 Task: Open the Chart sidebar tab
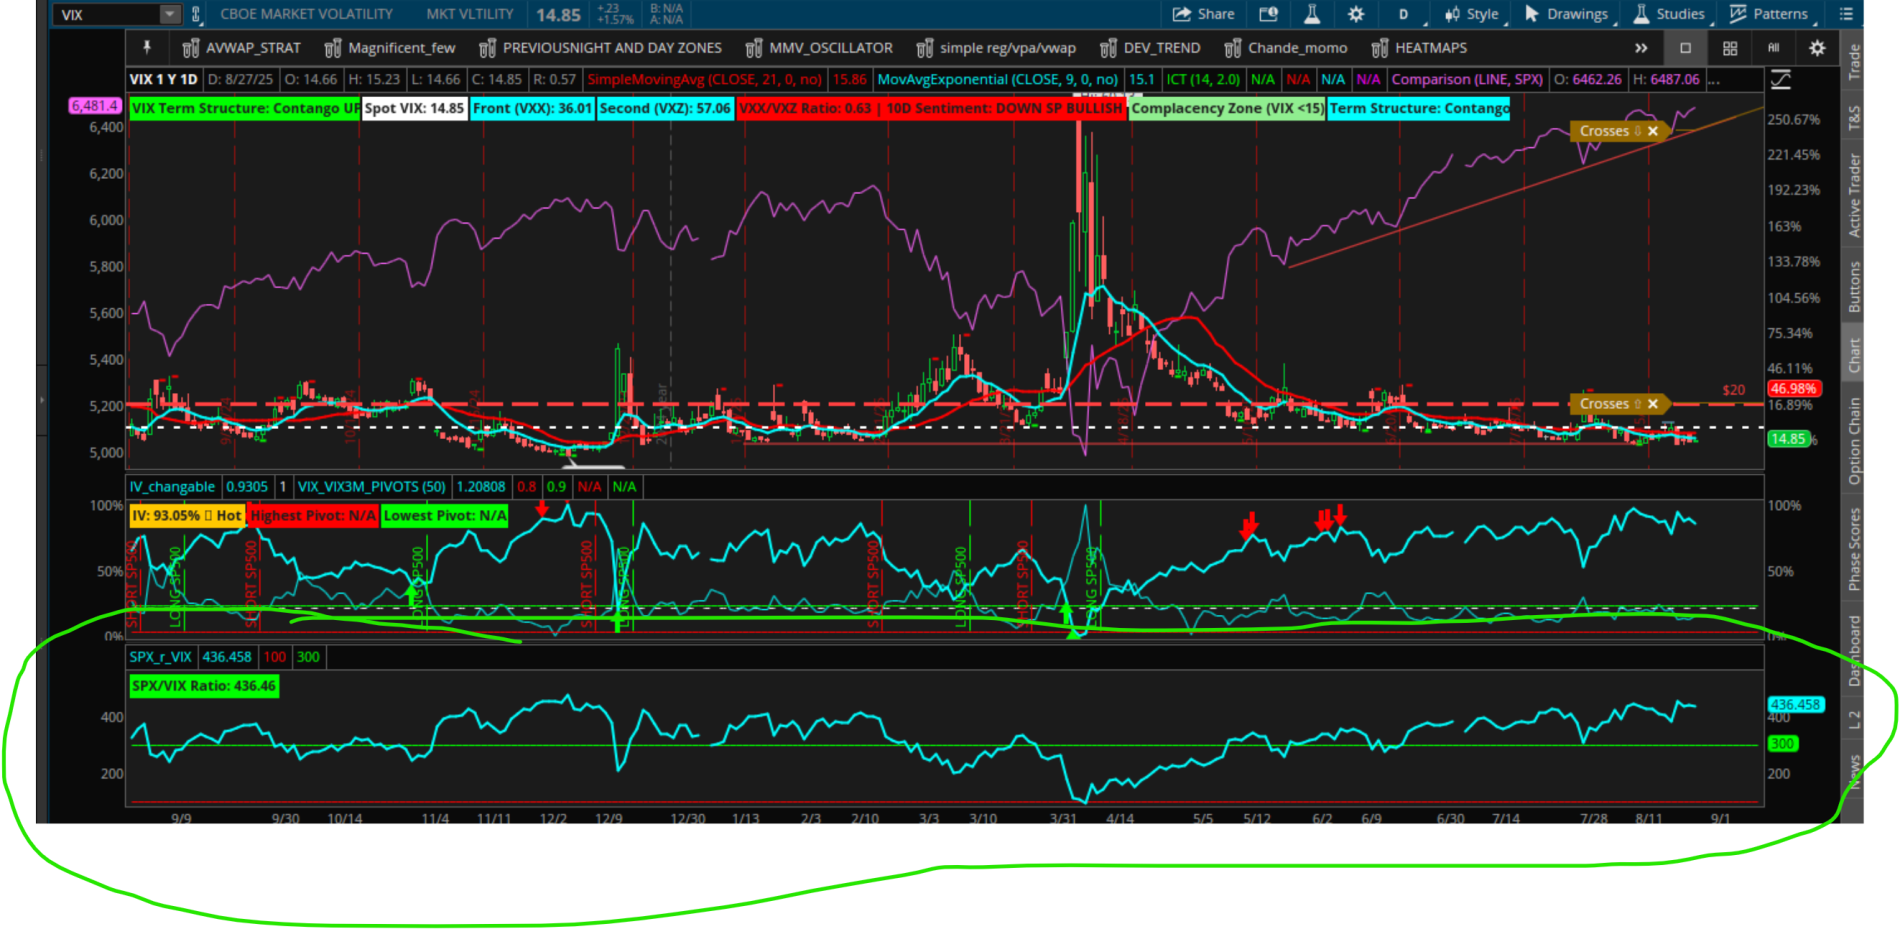tap(1853, 355)
